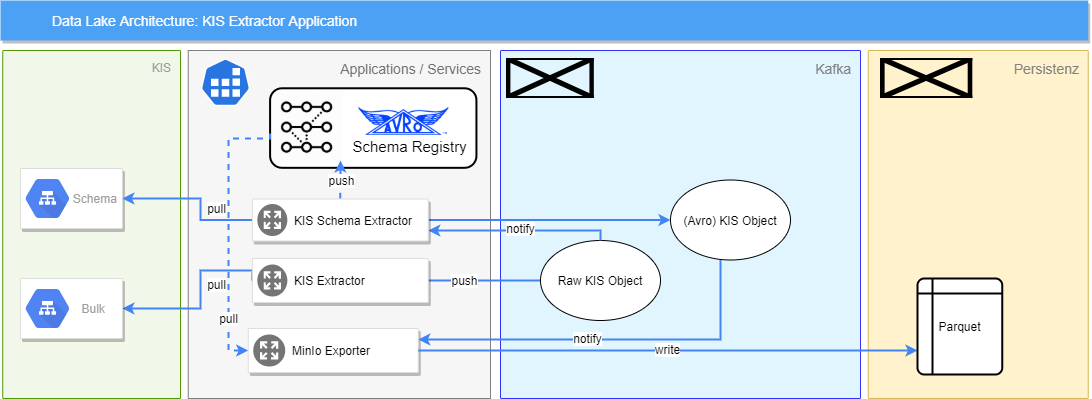
Task: Click the Bulk label in the KIS panel
Action: pos(93,309)
